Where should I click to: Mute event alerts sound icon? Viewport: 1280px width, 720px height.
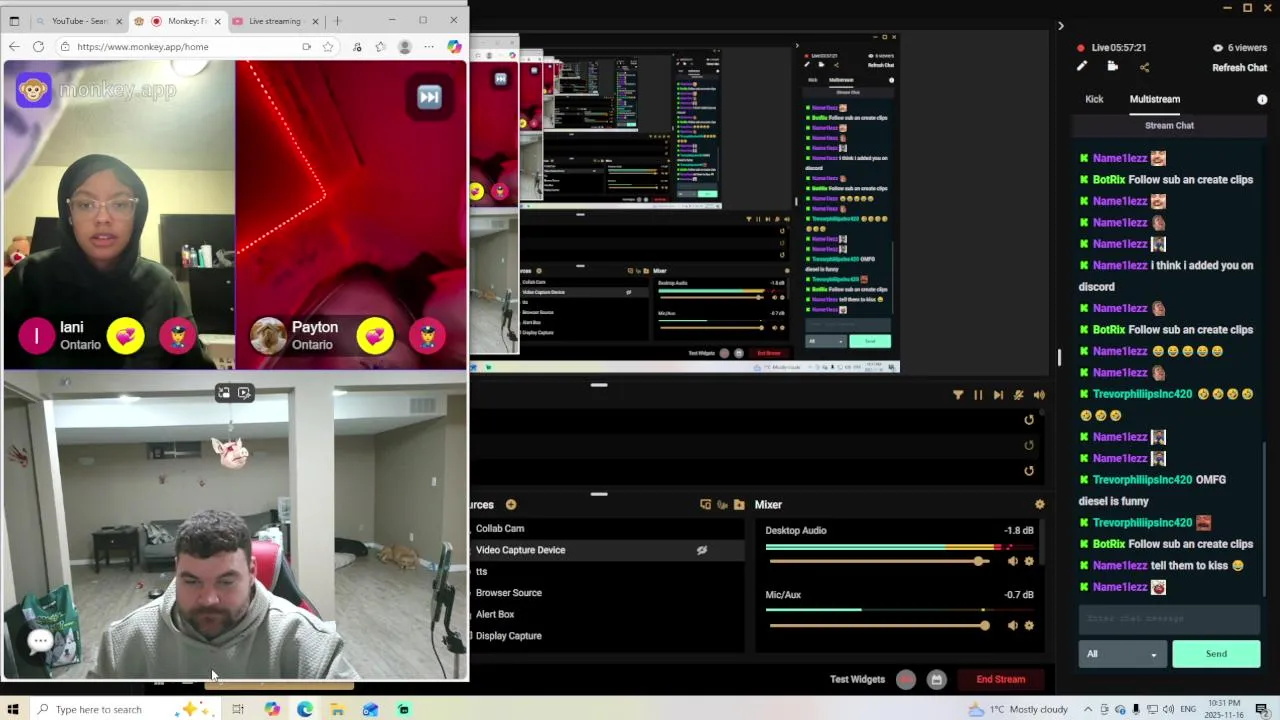[x=1039, y=395]
